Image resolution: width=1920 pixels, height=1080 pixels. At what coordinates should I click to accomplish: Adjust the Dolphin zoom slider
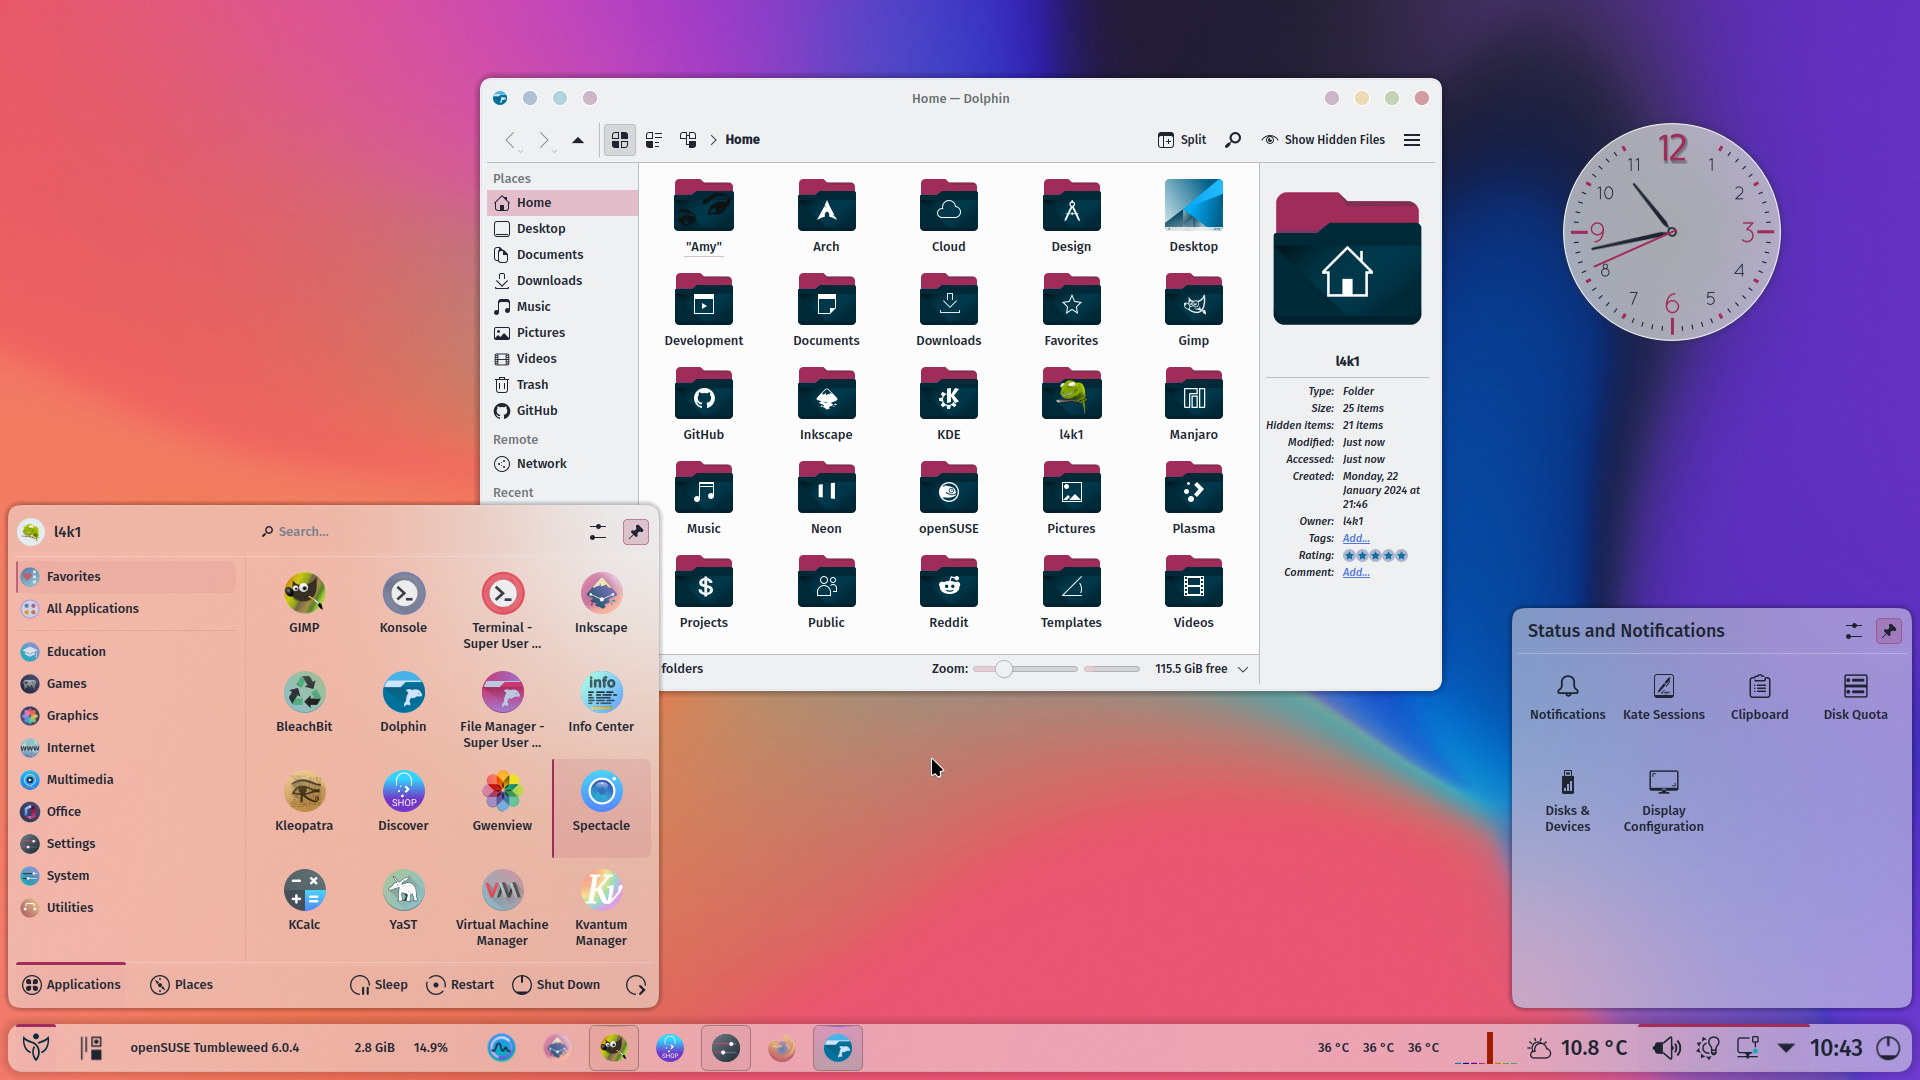coord(1025,669)
